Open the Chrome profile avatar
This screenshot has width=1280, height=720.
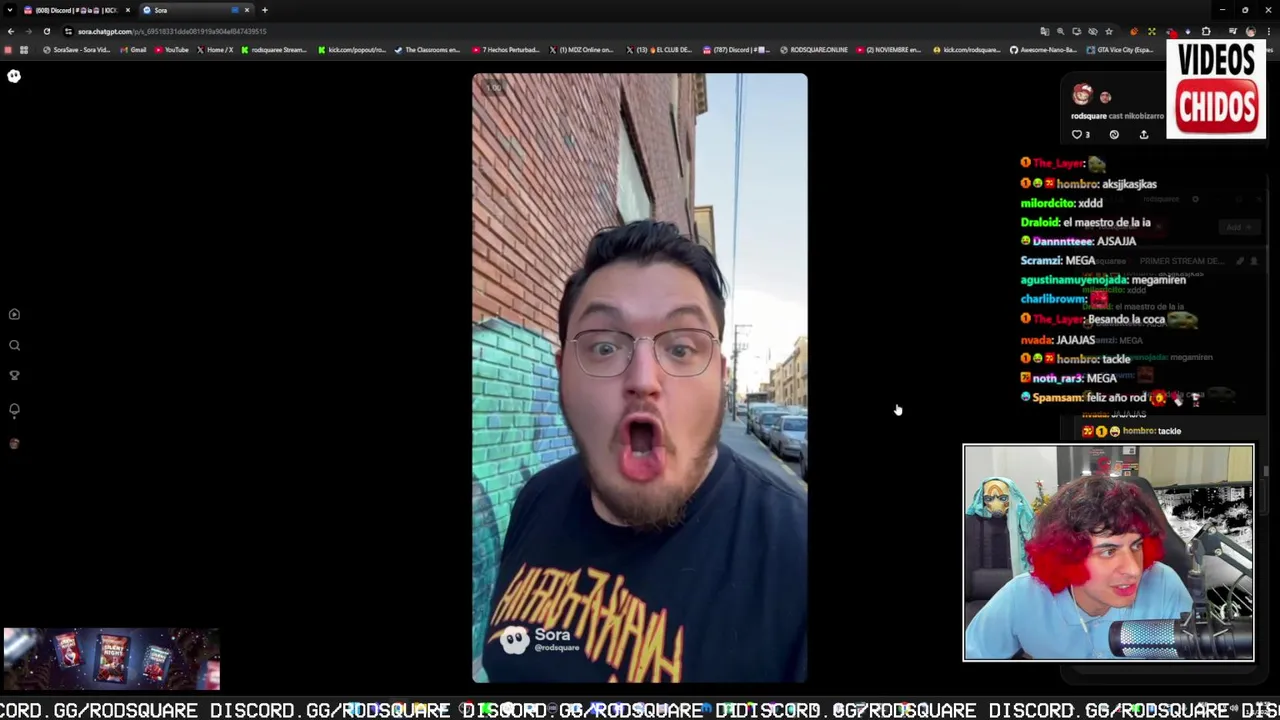[x=1251, y=31]
